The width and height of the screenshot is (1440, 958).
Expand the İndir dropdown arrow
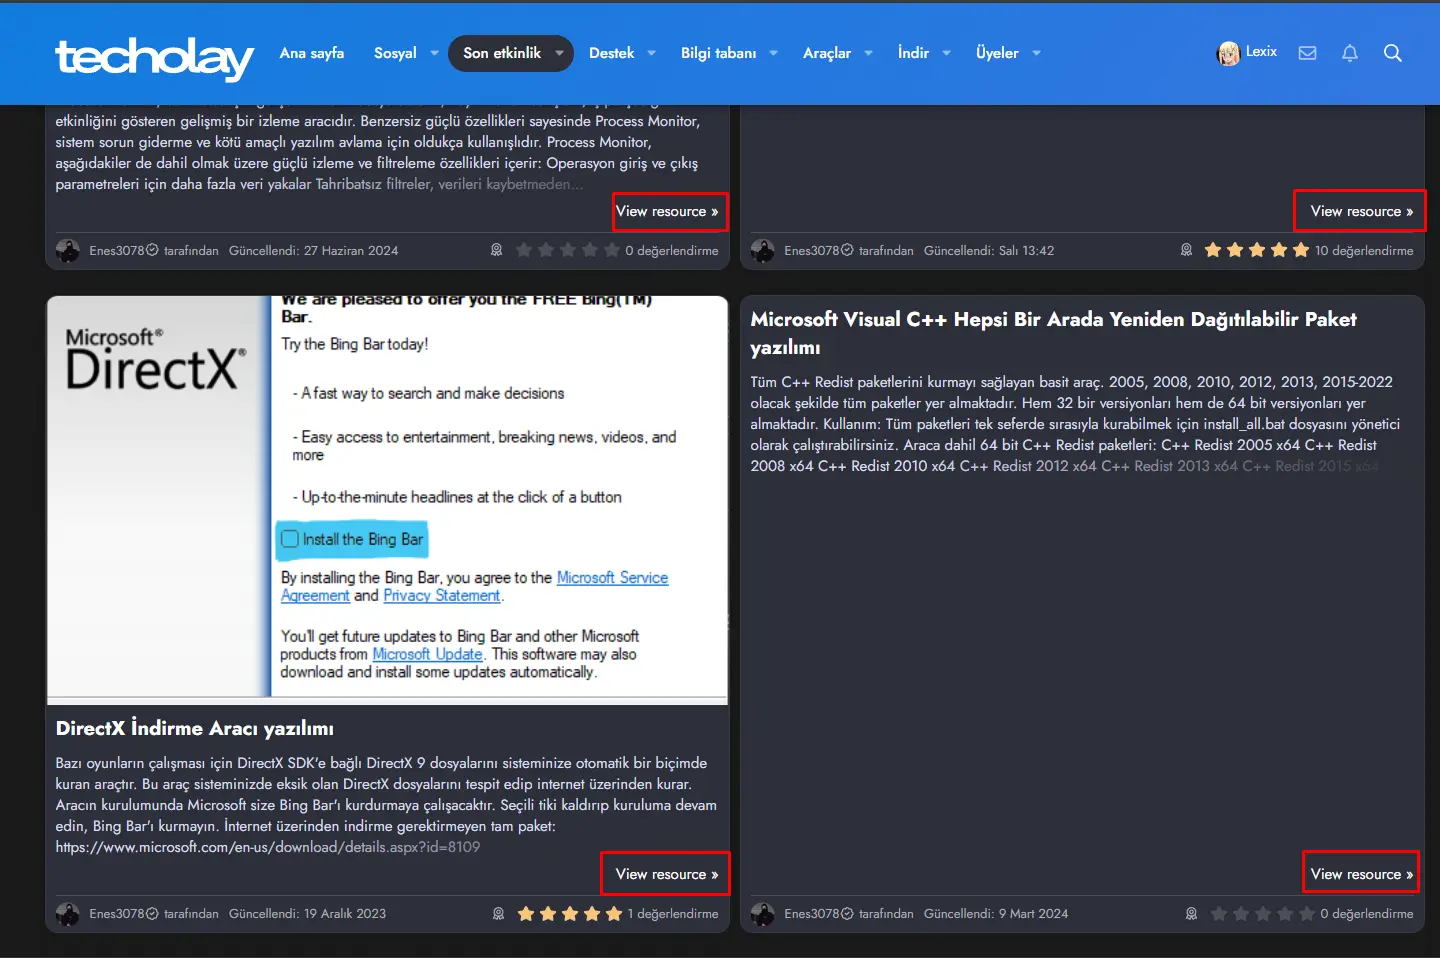[x=946, y=53]
